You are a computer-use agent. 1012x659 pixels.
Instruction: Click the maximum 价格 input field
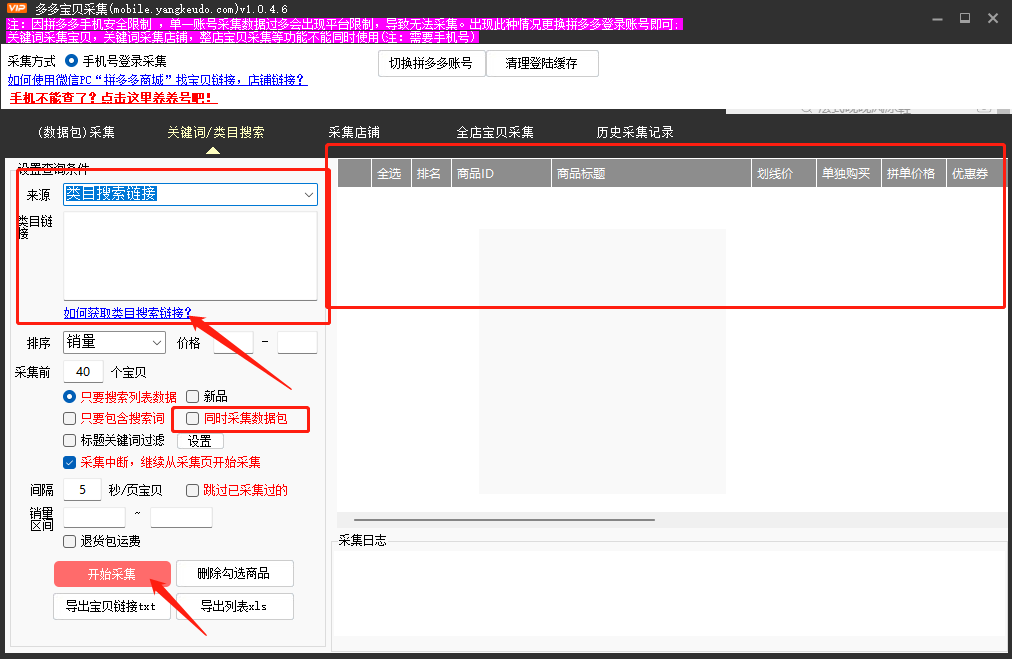coord(298,342)
